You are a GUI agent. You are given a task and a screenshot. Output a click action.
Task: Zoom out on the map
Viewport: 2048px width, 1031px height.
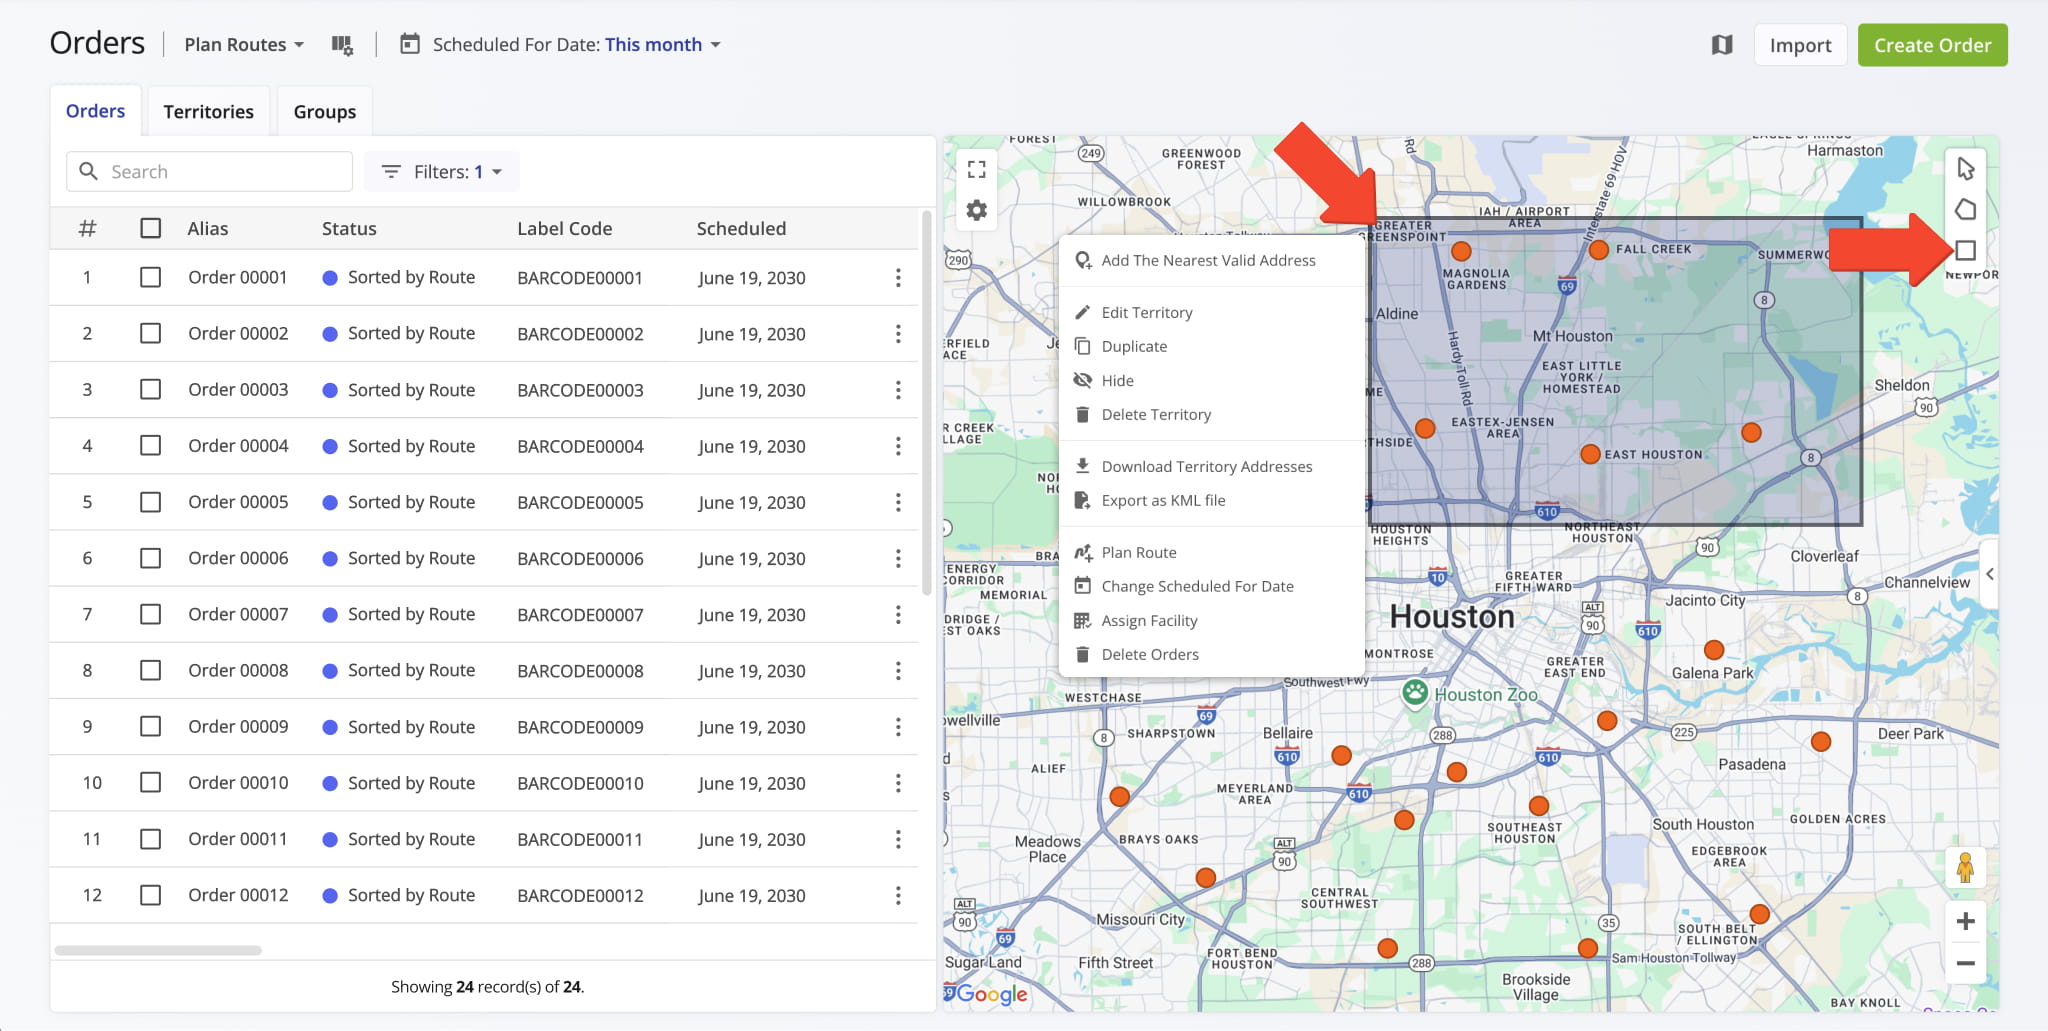tap(1965, 963)
